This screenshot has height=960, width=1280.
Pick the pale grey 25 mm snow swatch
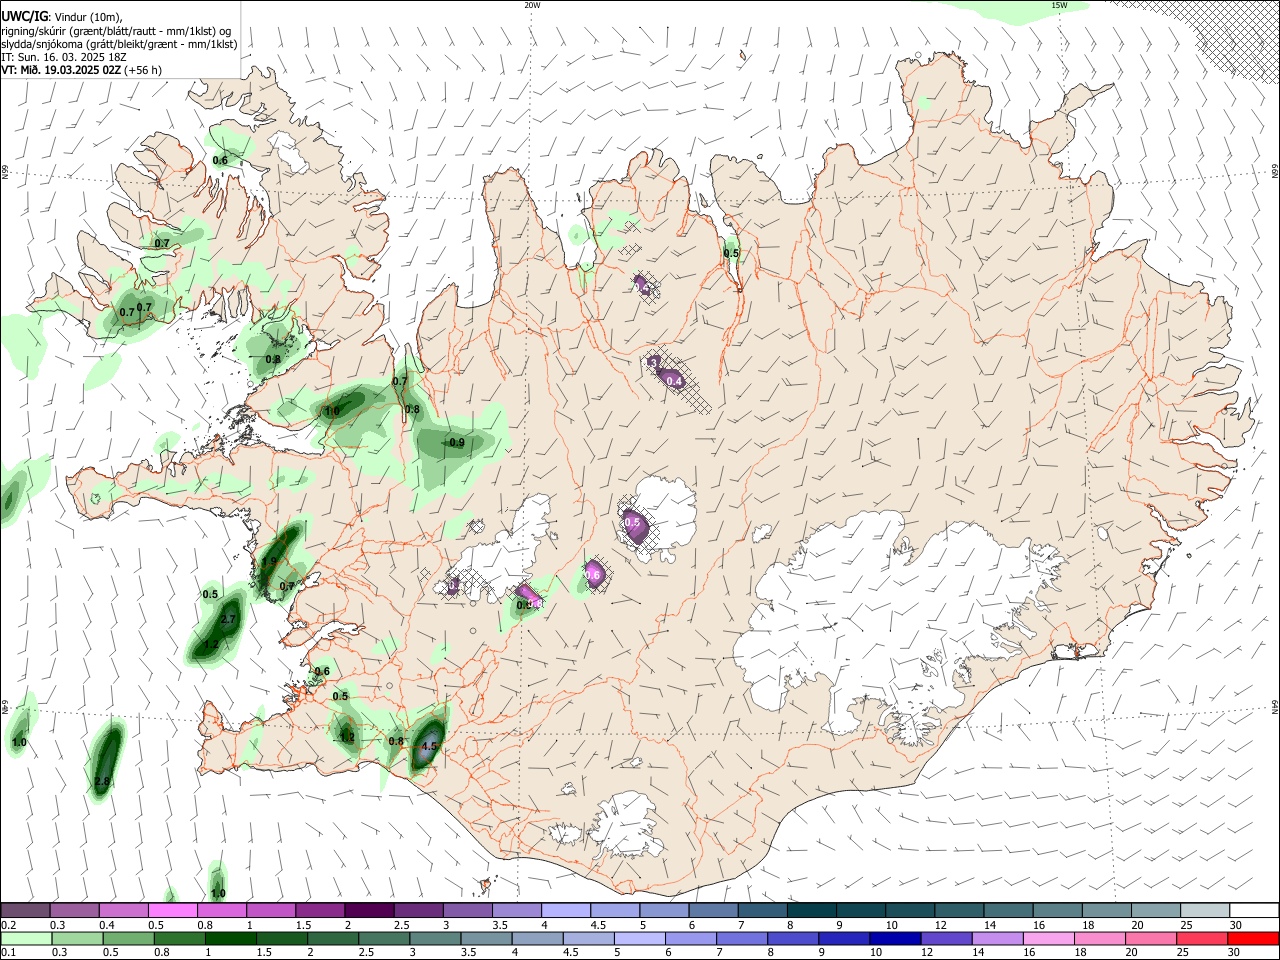(1205, 910)
